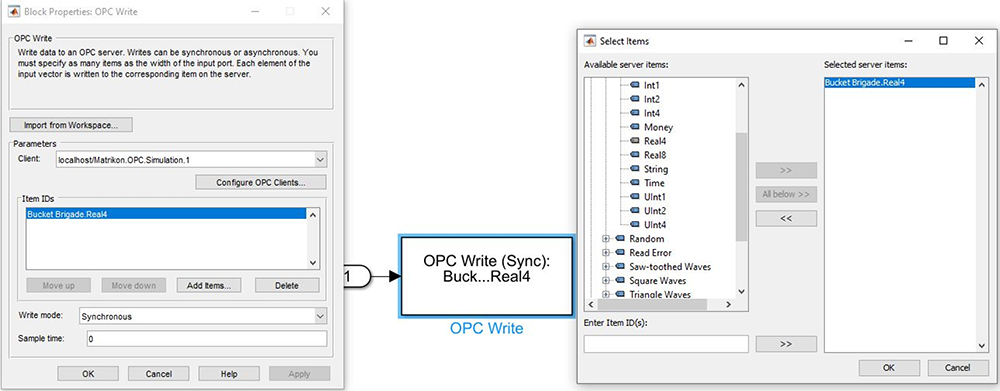This screenshot has width=1000, height=391.
Task: Click the Saw-toothed Waves group icon
Action: 620,267
